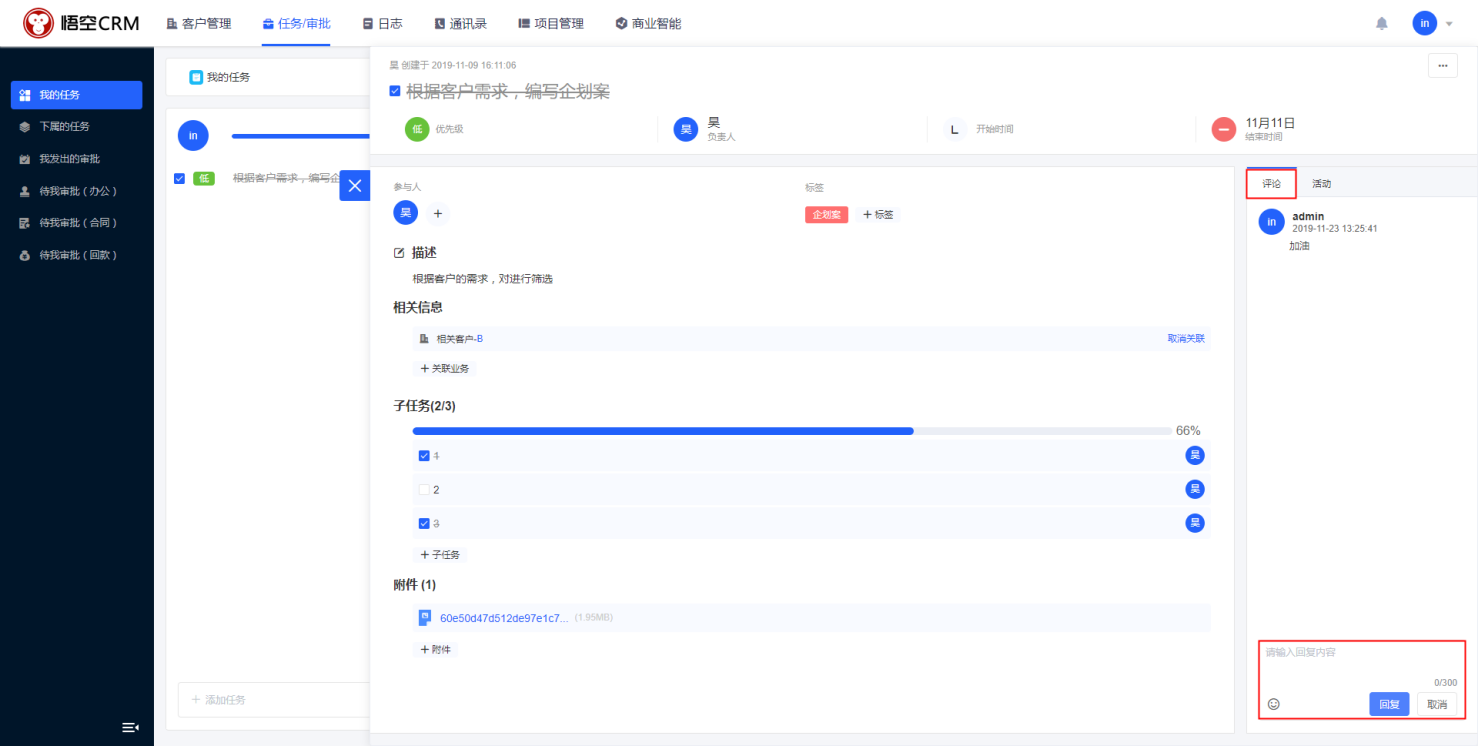Collapse the left sidebar menu icon
This screenshot has height=746, width=1478.
pos(130,727)
